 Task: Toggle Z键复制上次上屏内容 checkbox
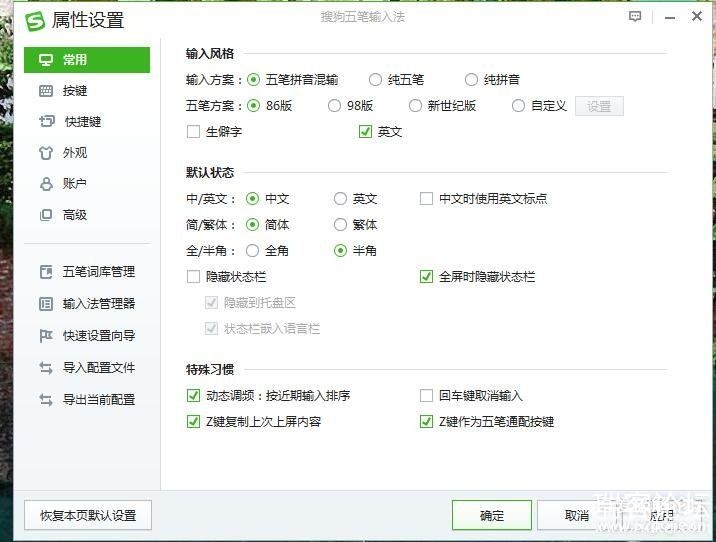coord(194,421)
